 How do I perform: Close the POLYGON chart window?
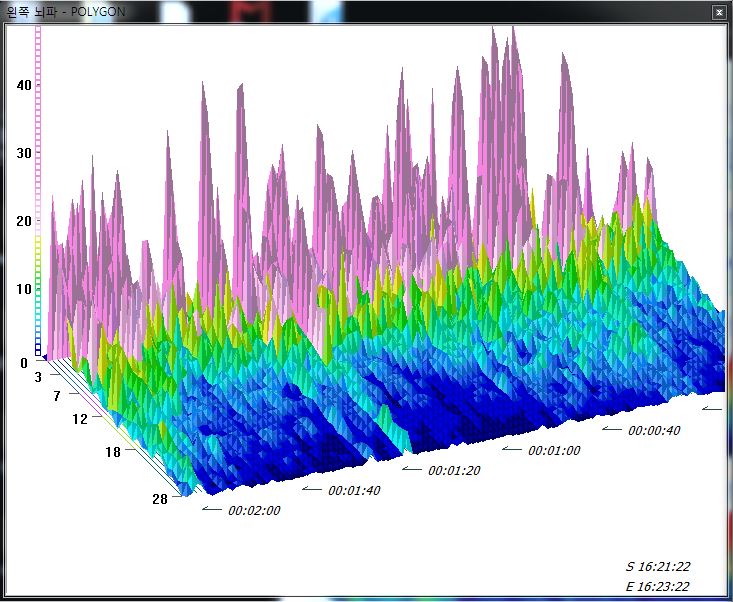click(718, 11)
